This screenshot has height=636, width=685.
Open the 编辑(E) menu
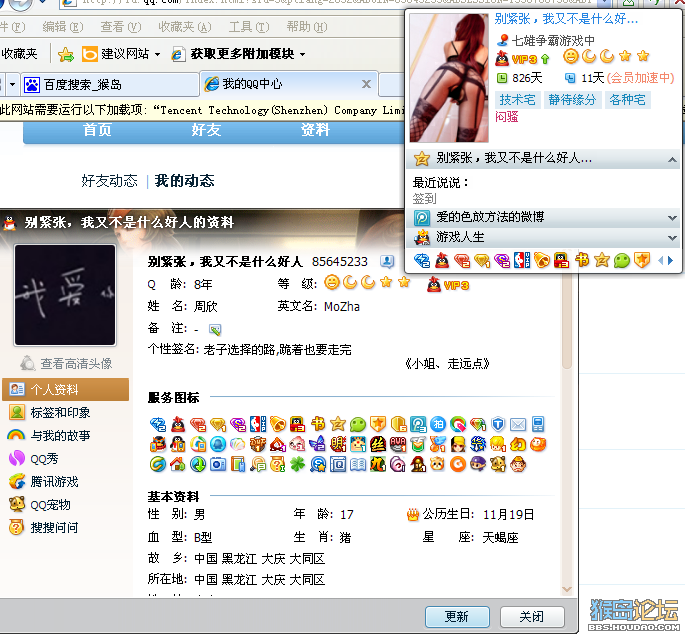63,27
